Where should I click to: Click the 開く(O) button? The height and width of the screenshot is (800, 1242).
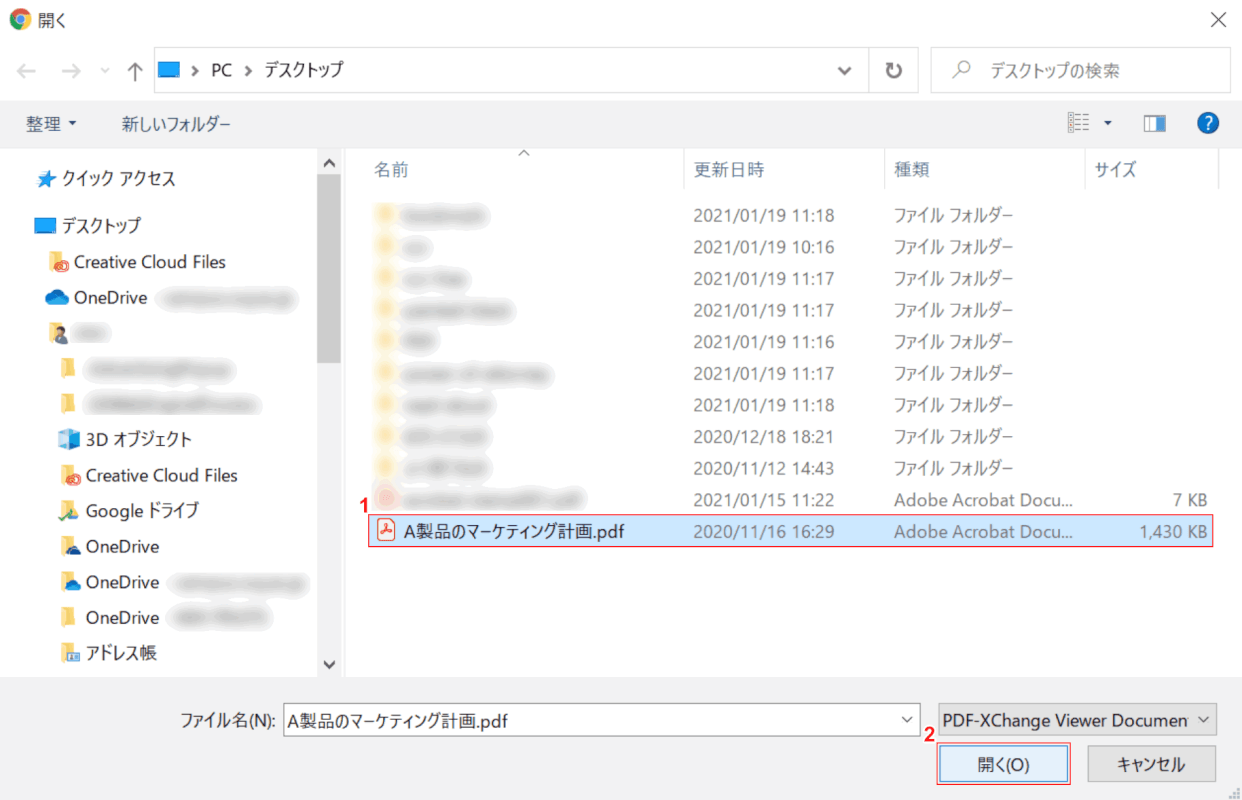tap(1003, 764)
